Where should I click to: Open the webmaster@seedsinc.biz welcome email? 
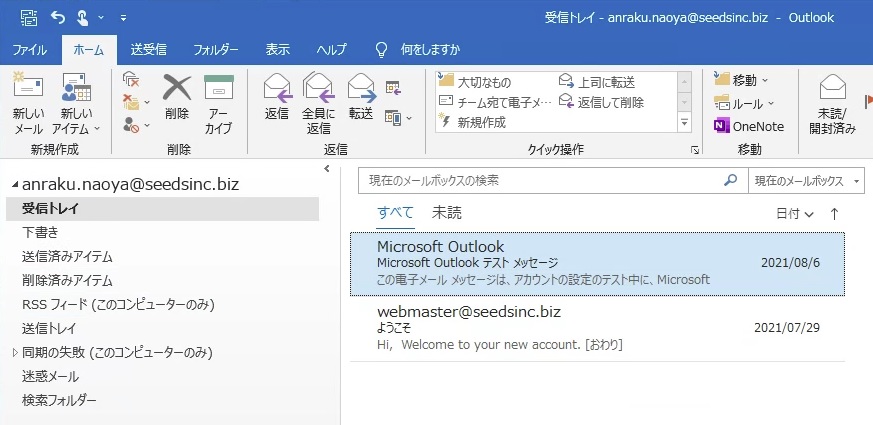pyautogui.click(x=597, y=328)
